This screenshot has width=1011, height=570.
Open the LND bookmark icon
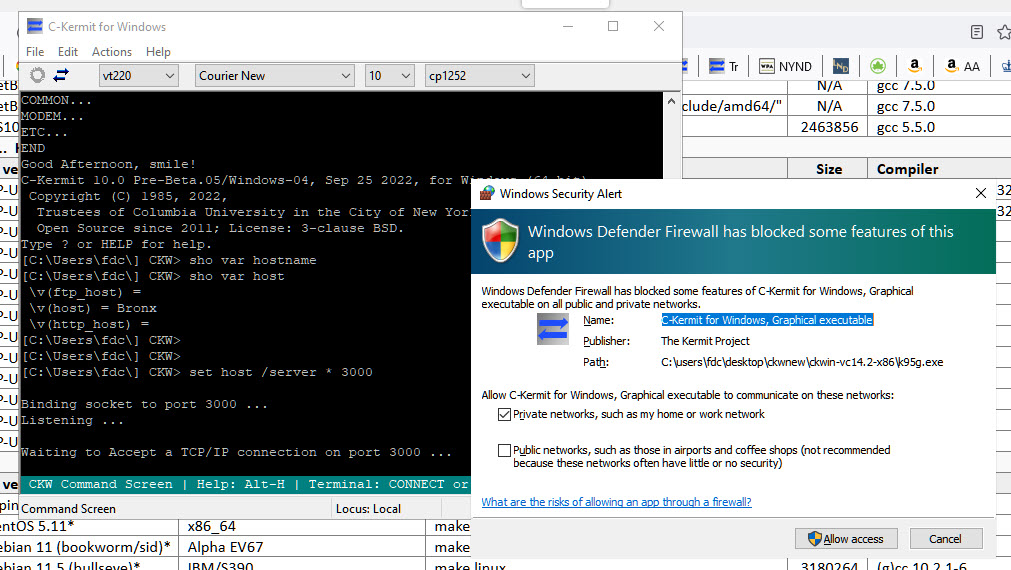[841, 66]
